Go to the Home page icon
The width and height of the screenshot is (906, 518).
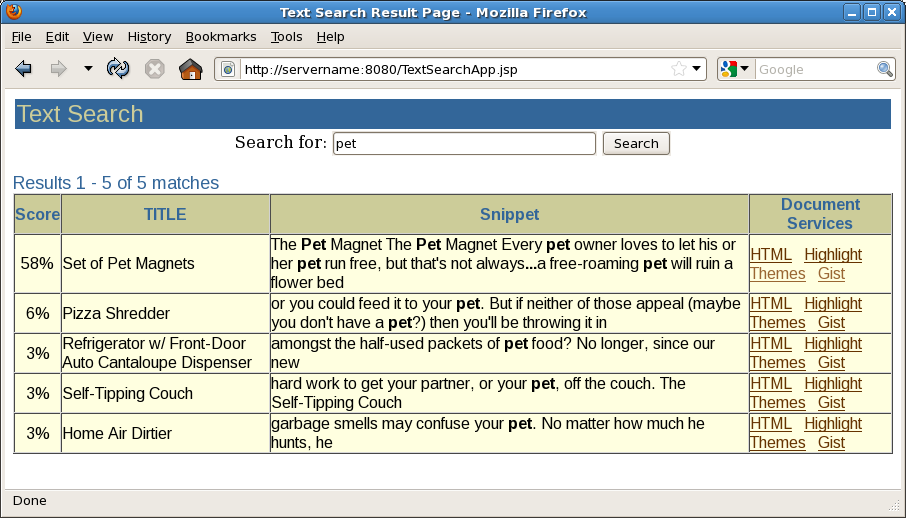(190, 69)
